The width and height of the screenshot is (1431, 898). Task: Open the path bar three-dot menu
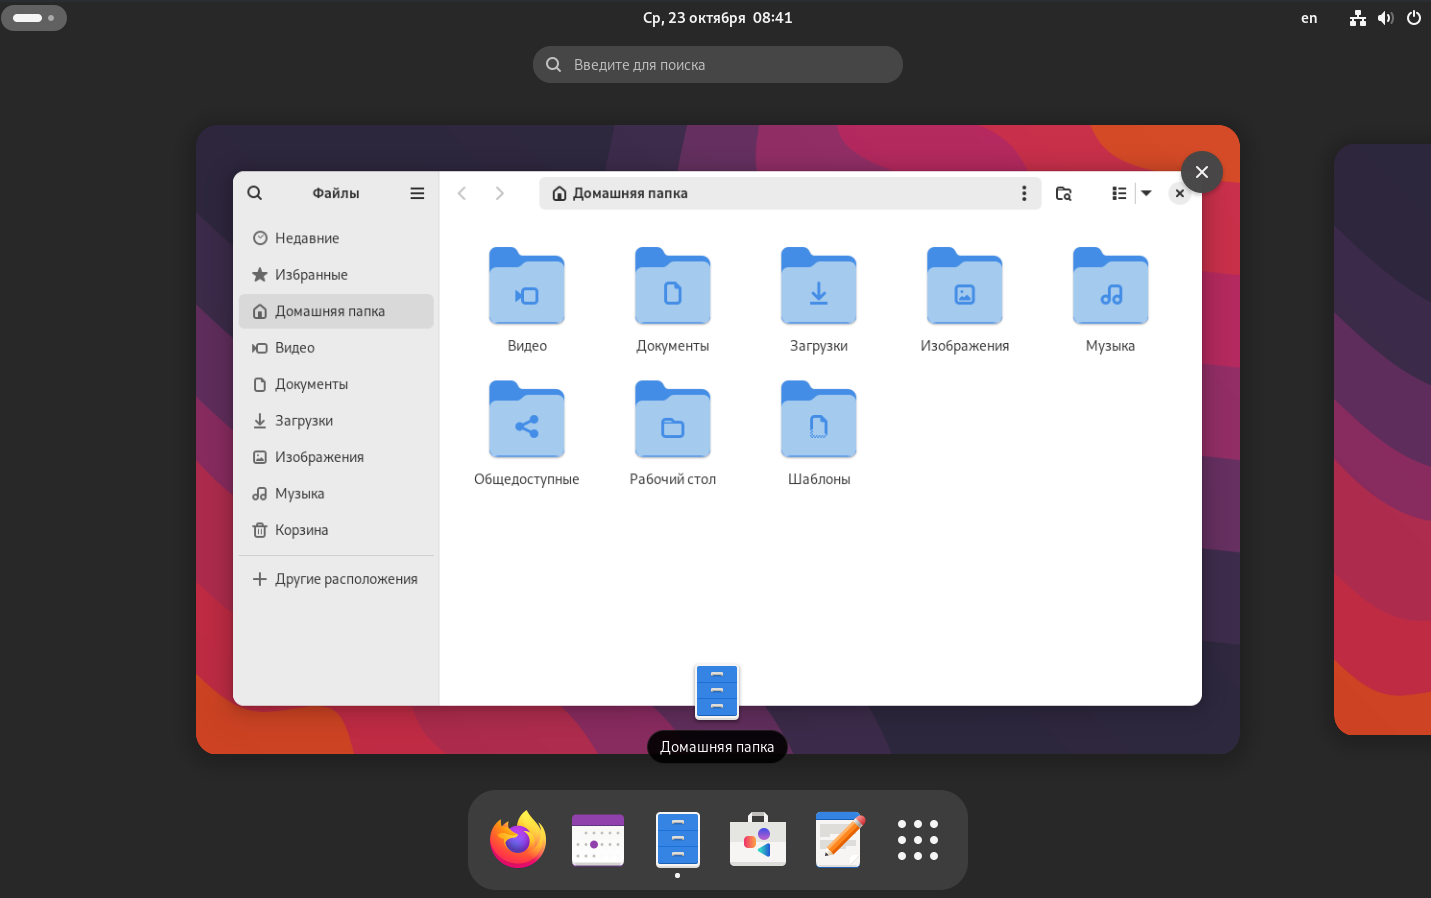(1024, 193)
